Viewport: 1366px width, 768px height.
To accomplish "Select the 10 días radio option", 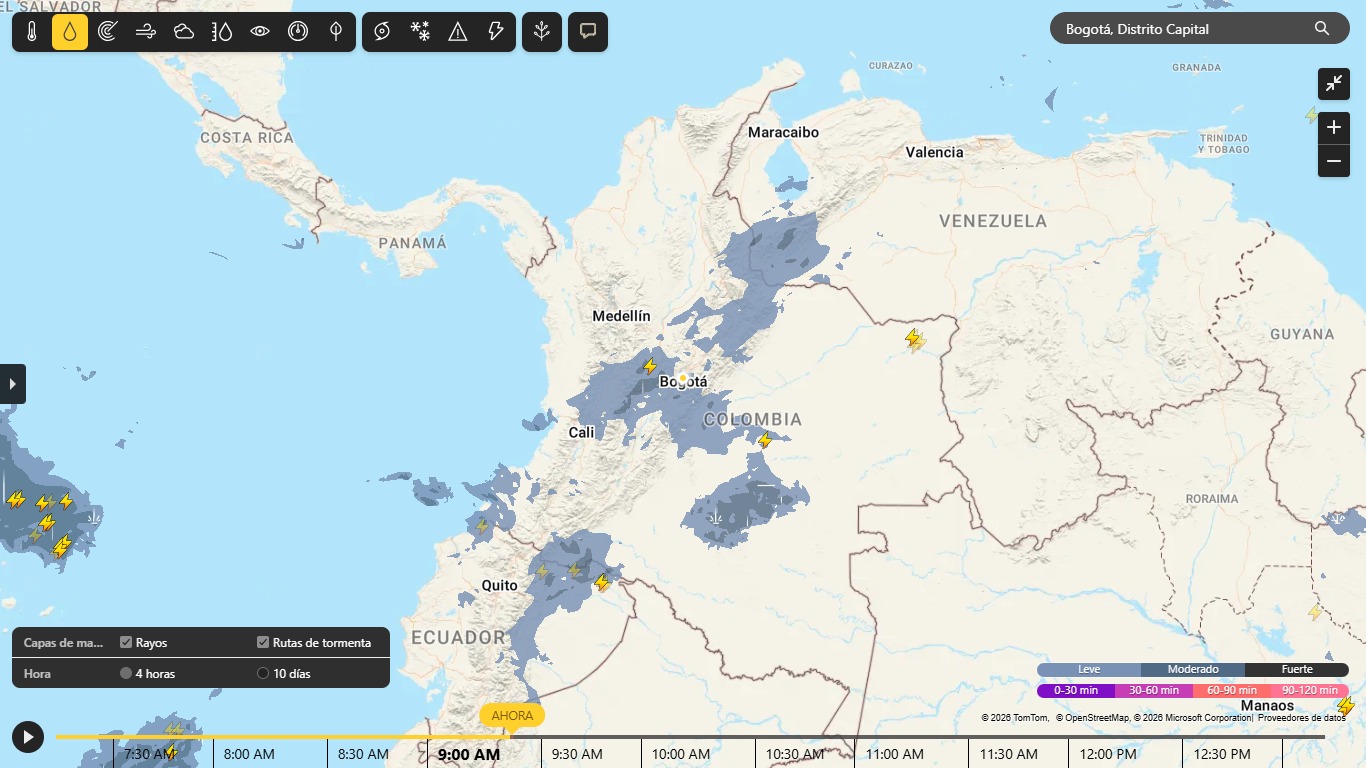I will (263, 674).
